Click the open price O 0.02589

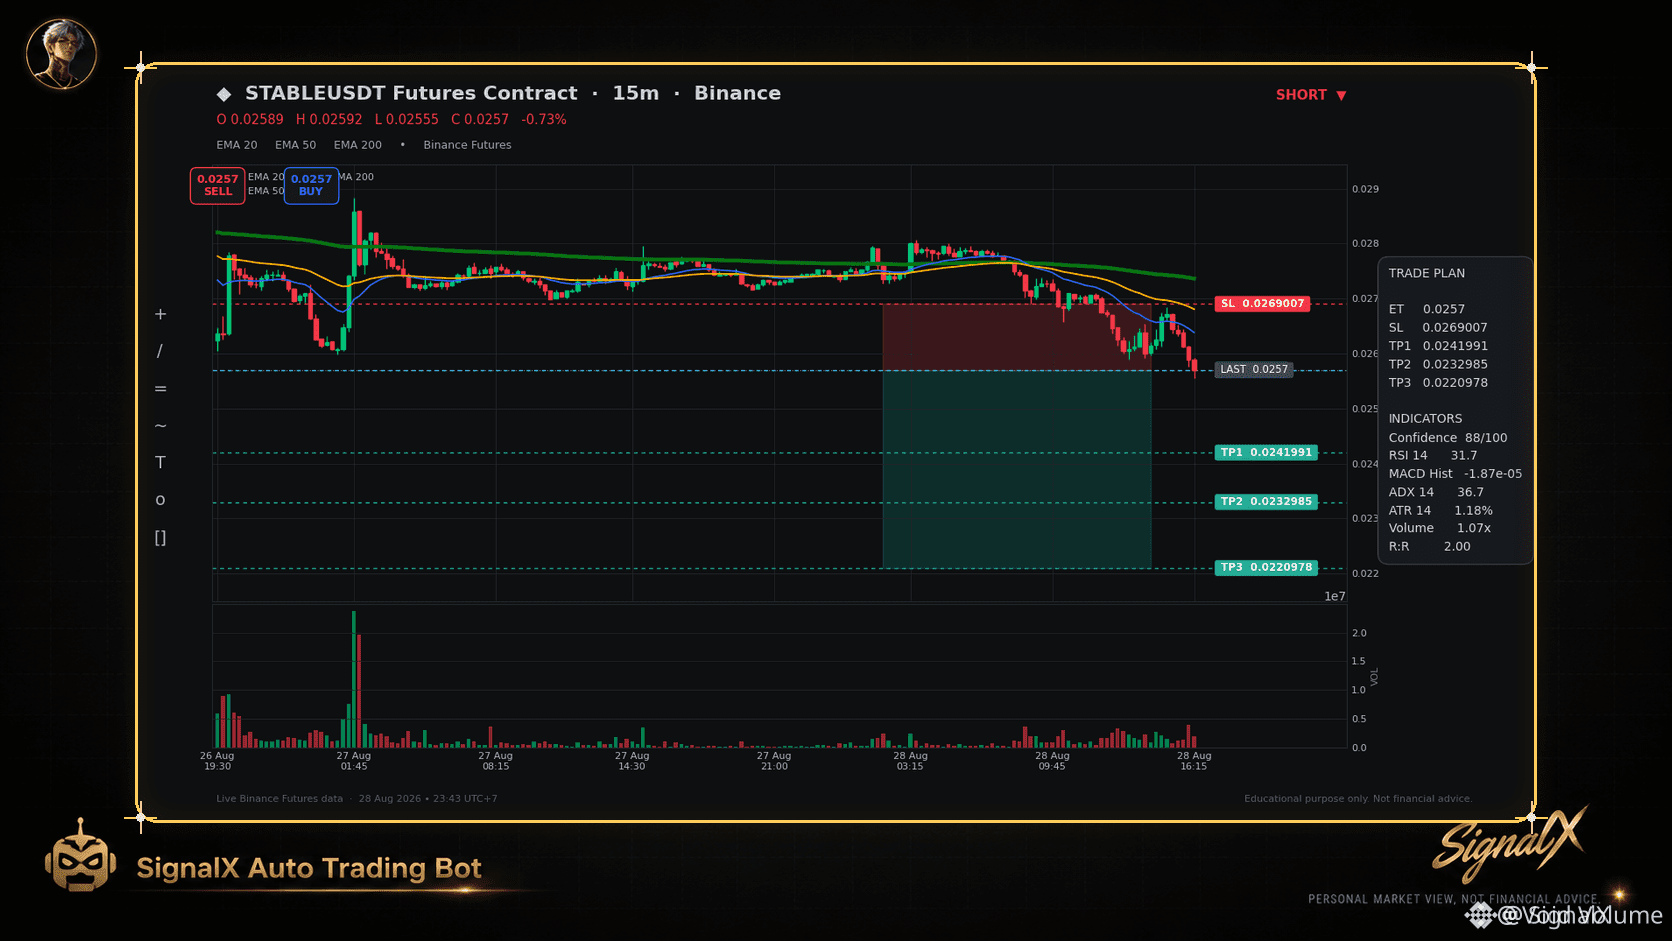[x=250, y=119]
